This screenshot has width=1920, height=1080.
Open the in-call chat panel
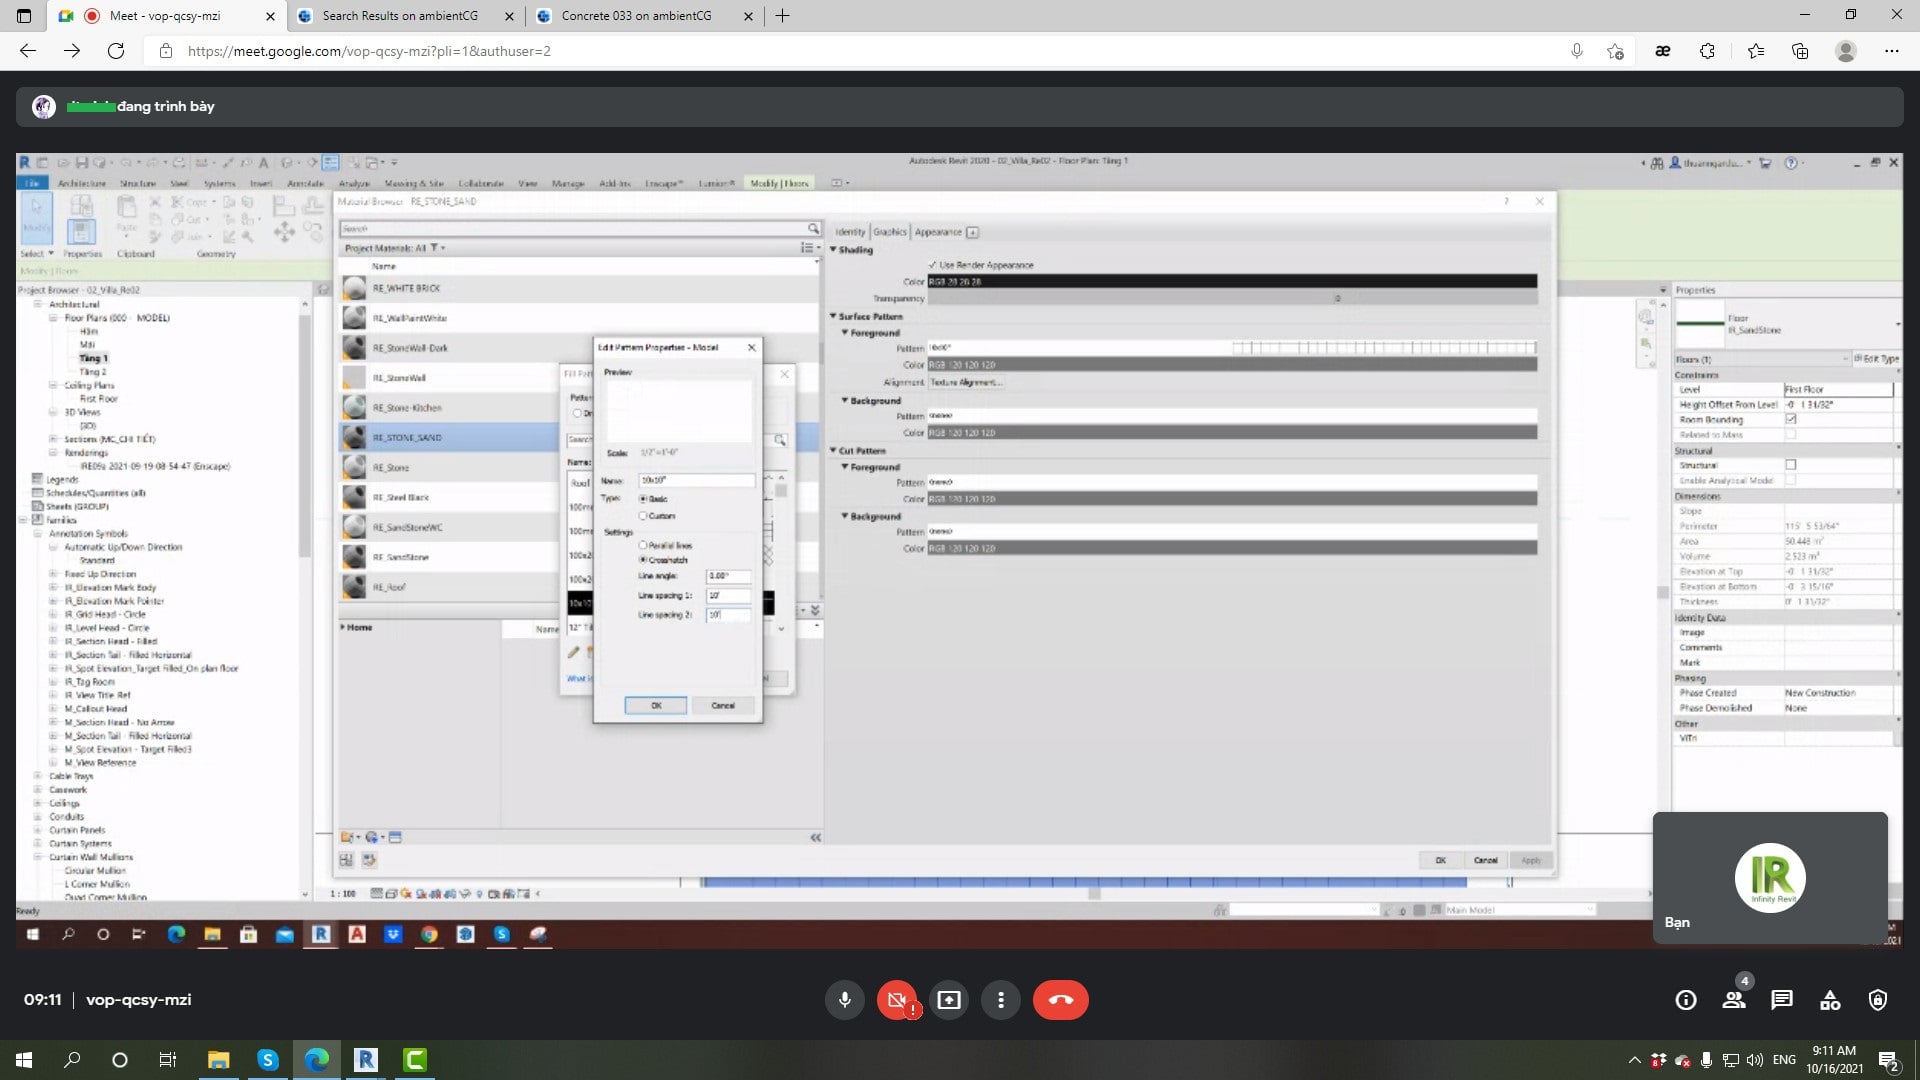tap(1782, 1000)
